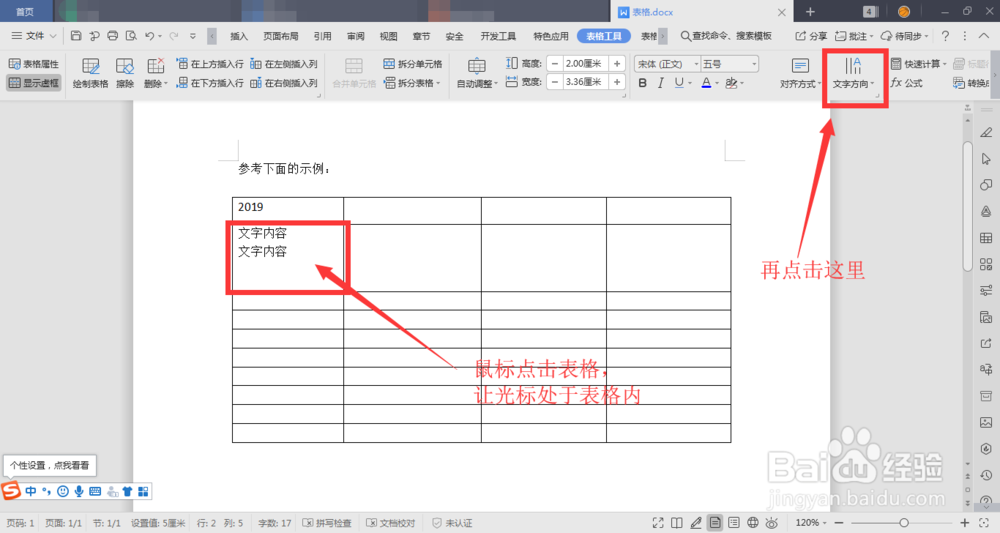This screenshot has width=1000, height=533.
Task: Click the fx 公式 formula button
Action: (907, 83)
